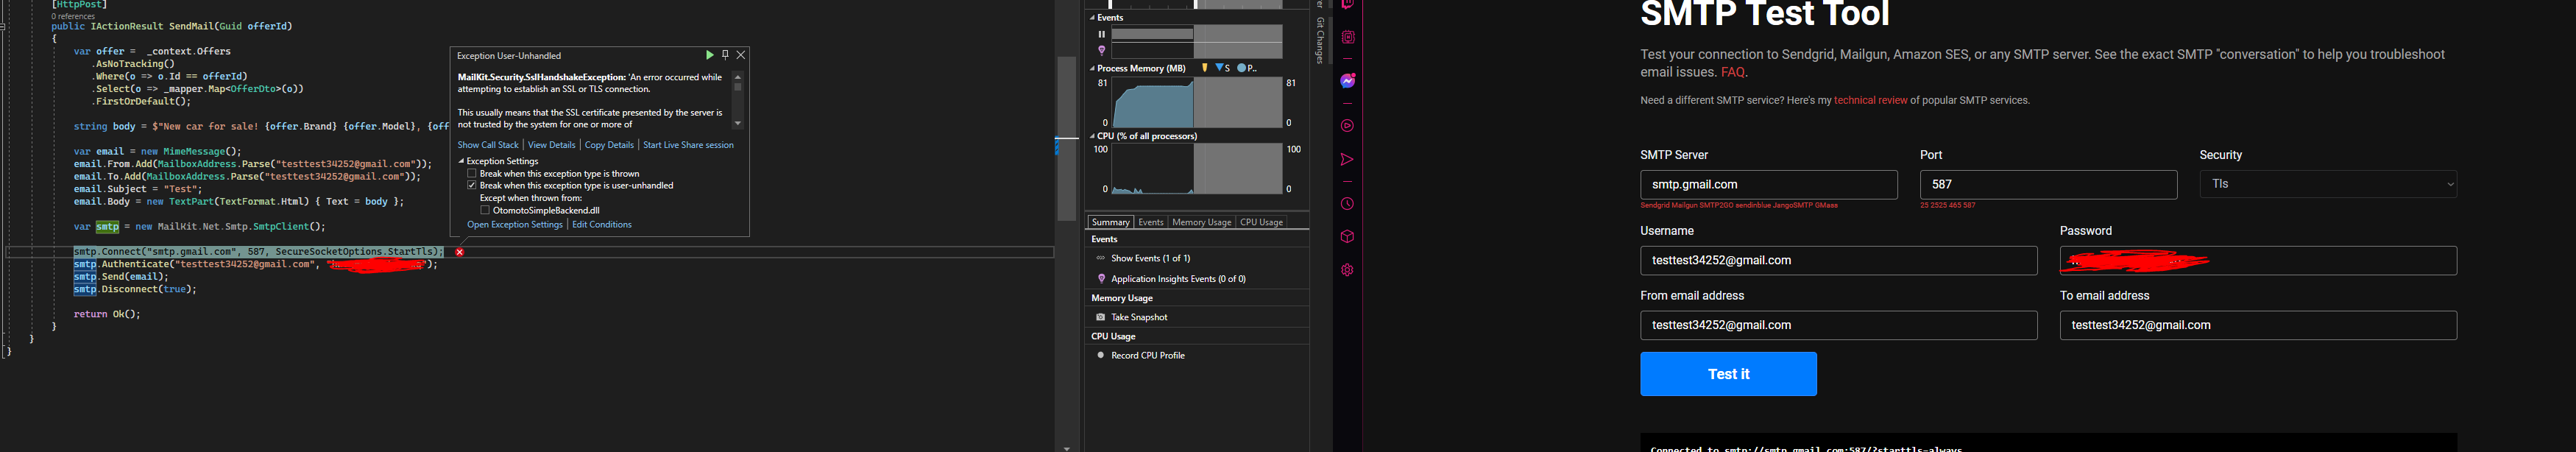Enable 'Break when this exception type is thrown'
The image size is (2576, 452).
tap(472, 174)
